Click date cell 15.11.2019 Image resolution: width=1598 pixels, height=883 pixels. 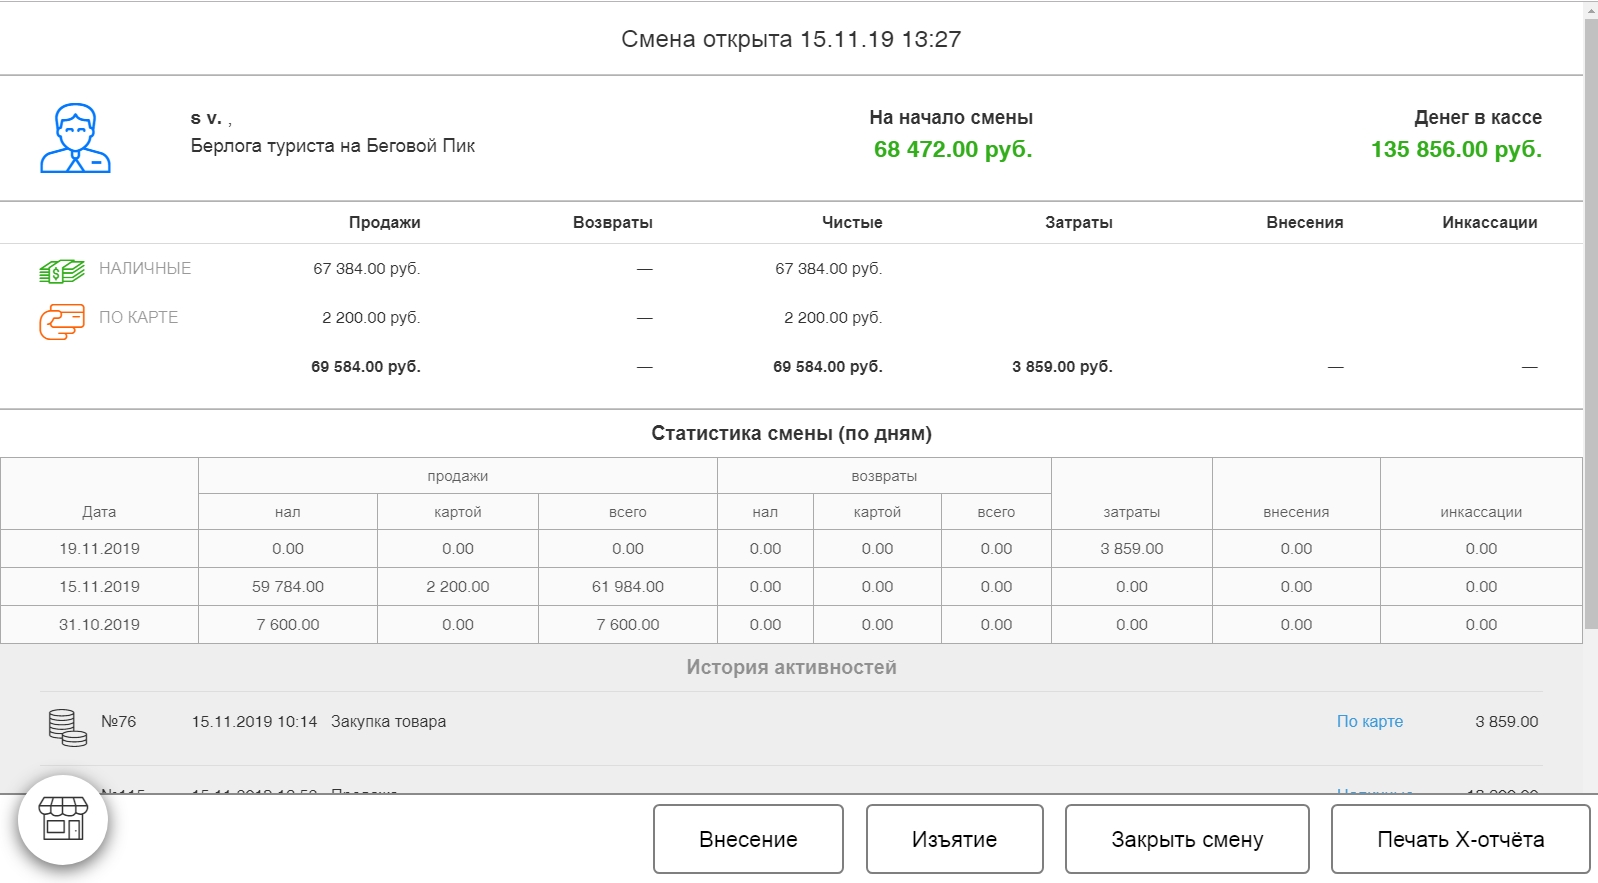tap(99, 586)
